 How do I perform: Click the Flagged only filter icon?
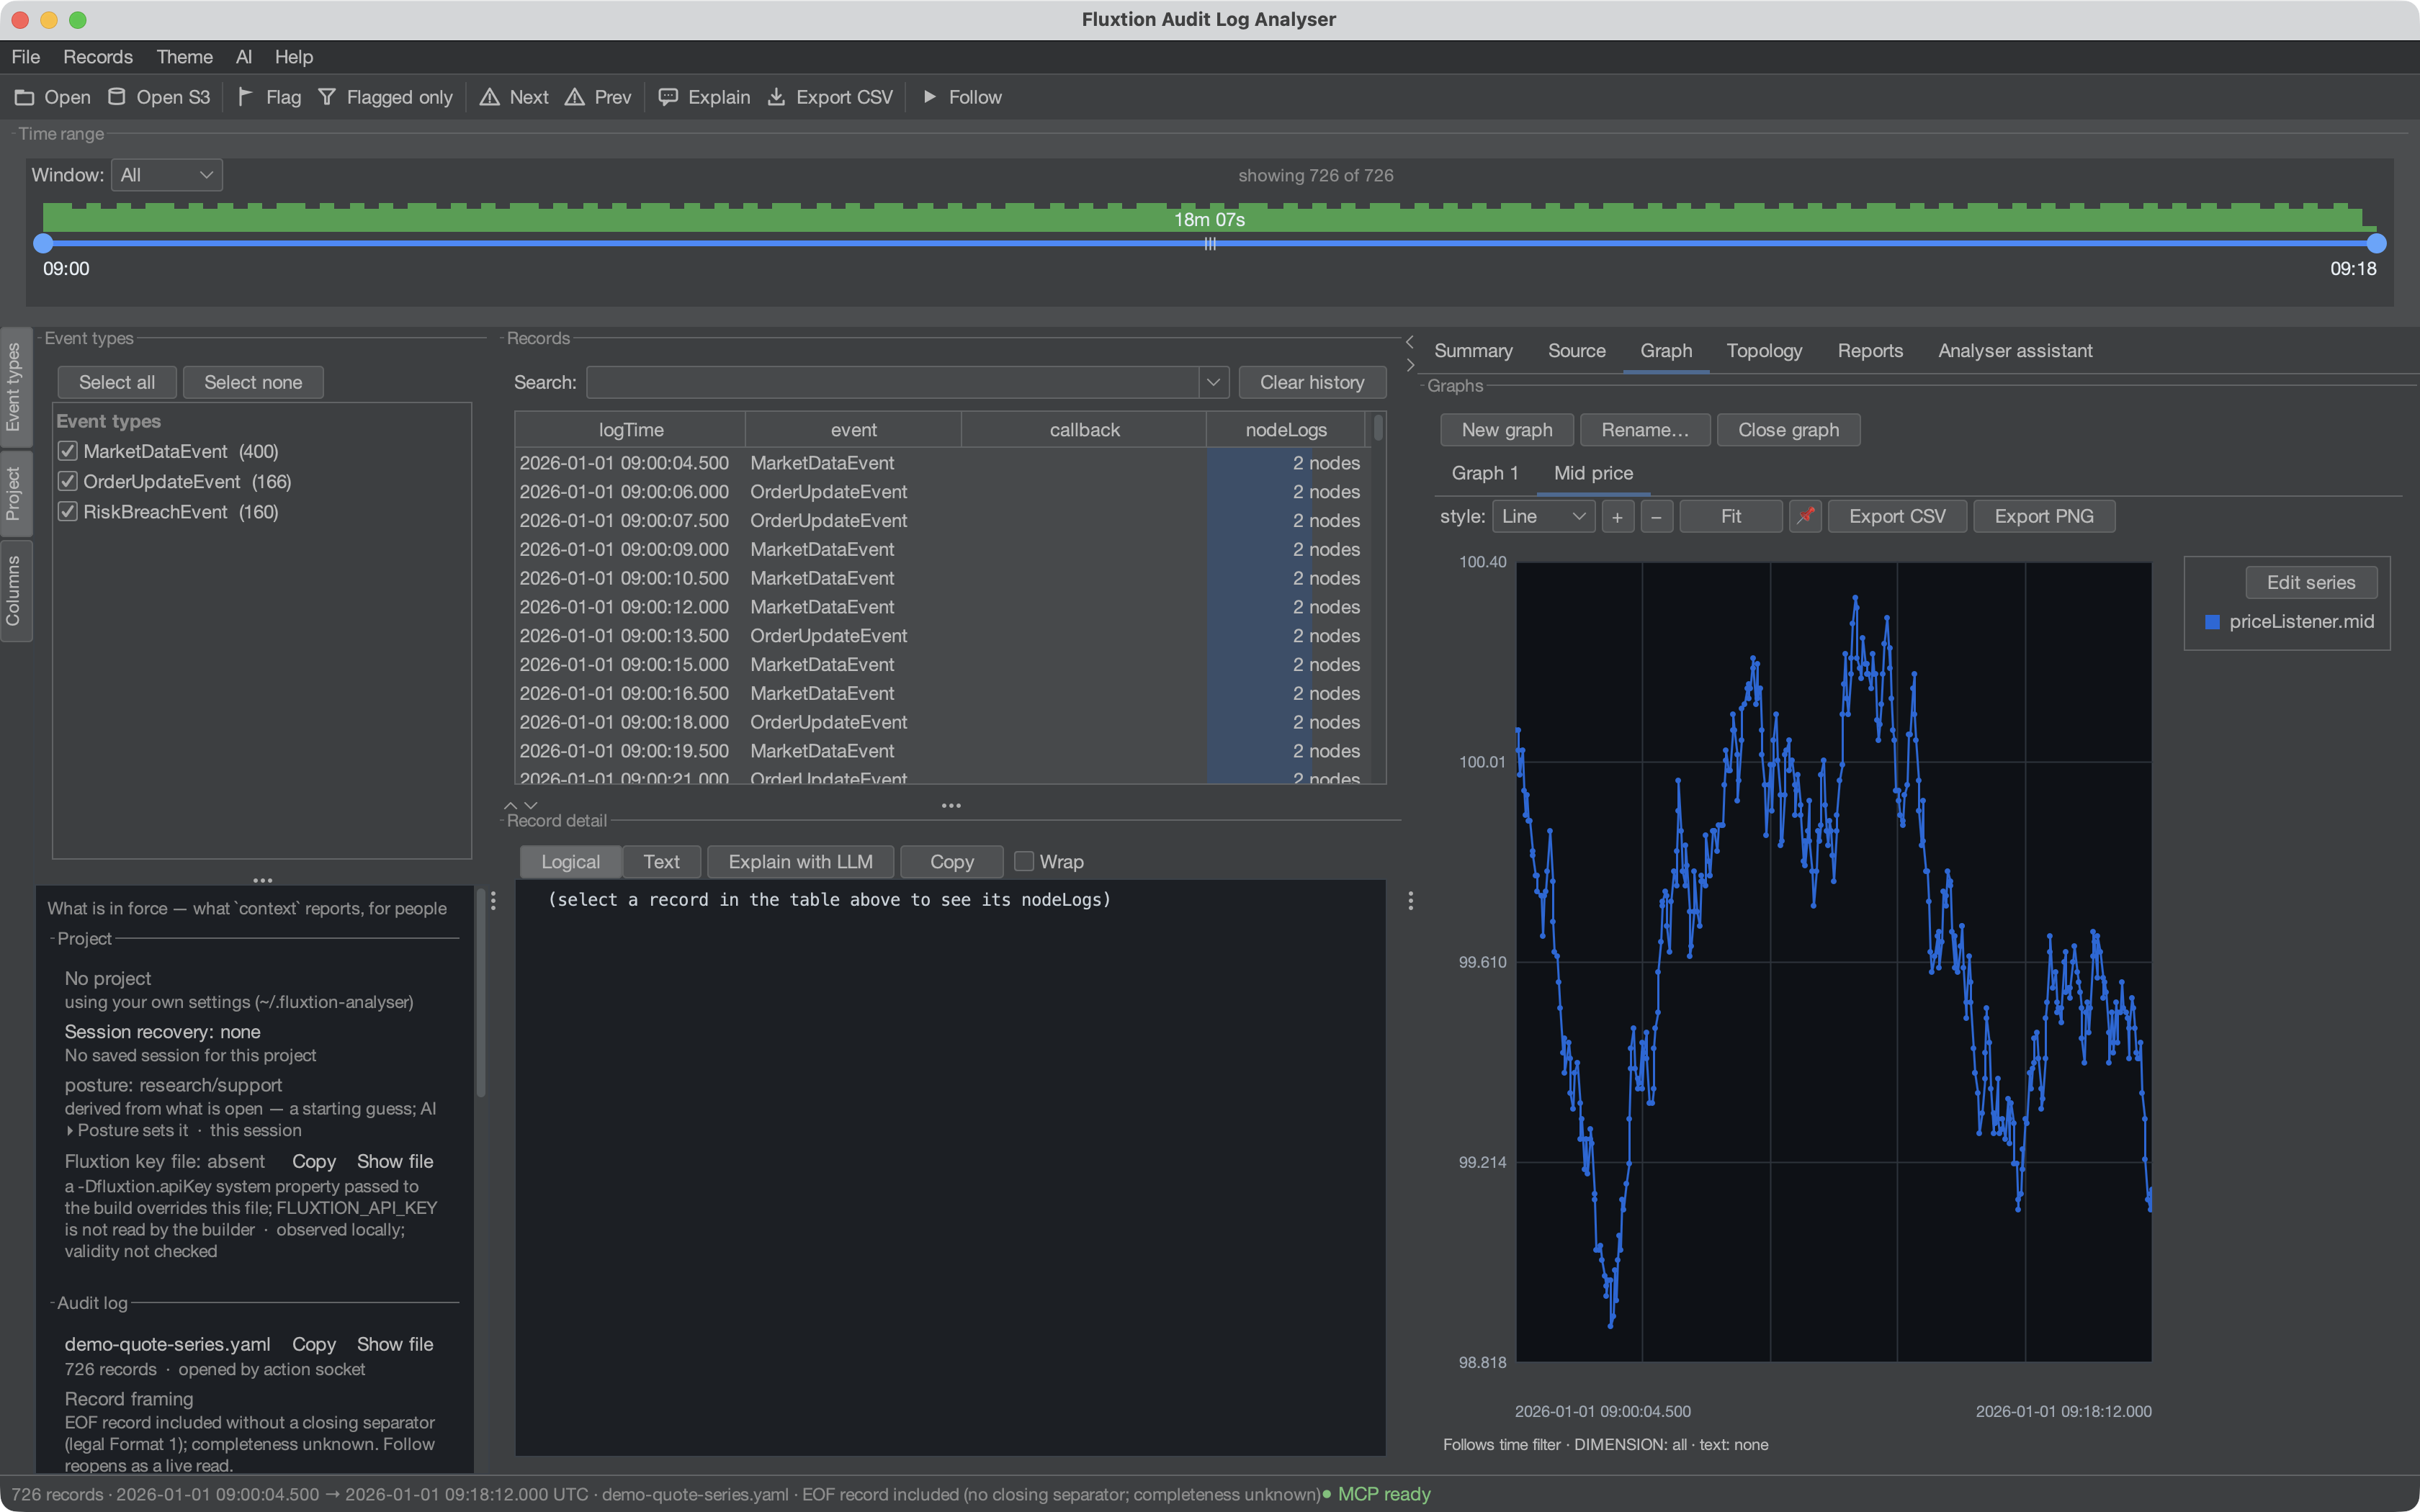pos(327,97)
